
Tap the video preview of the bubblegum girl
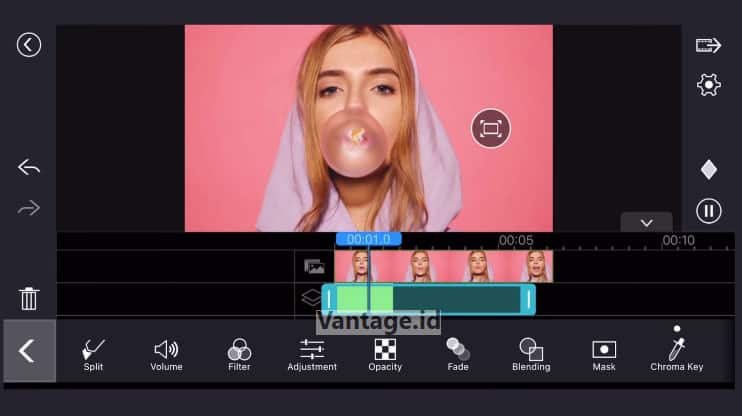369,128
